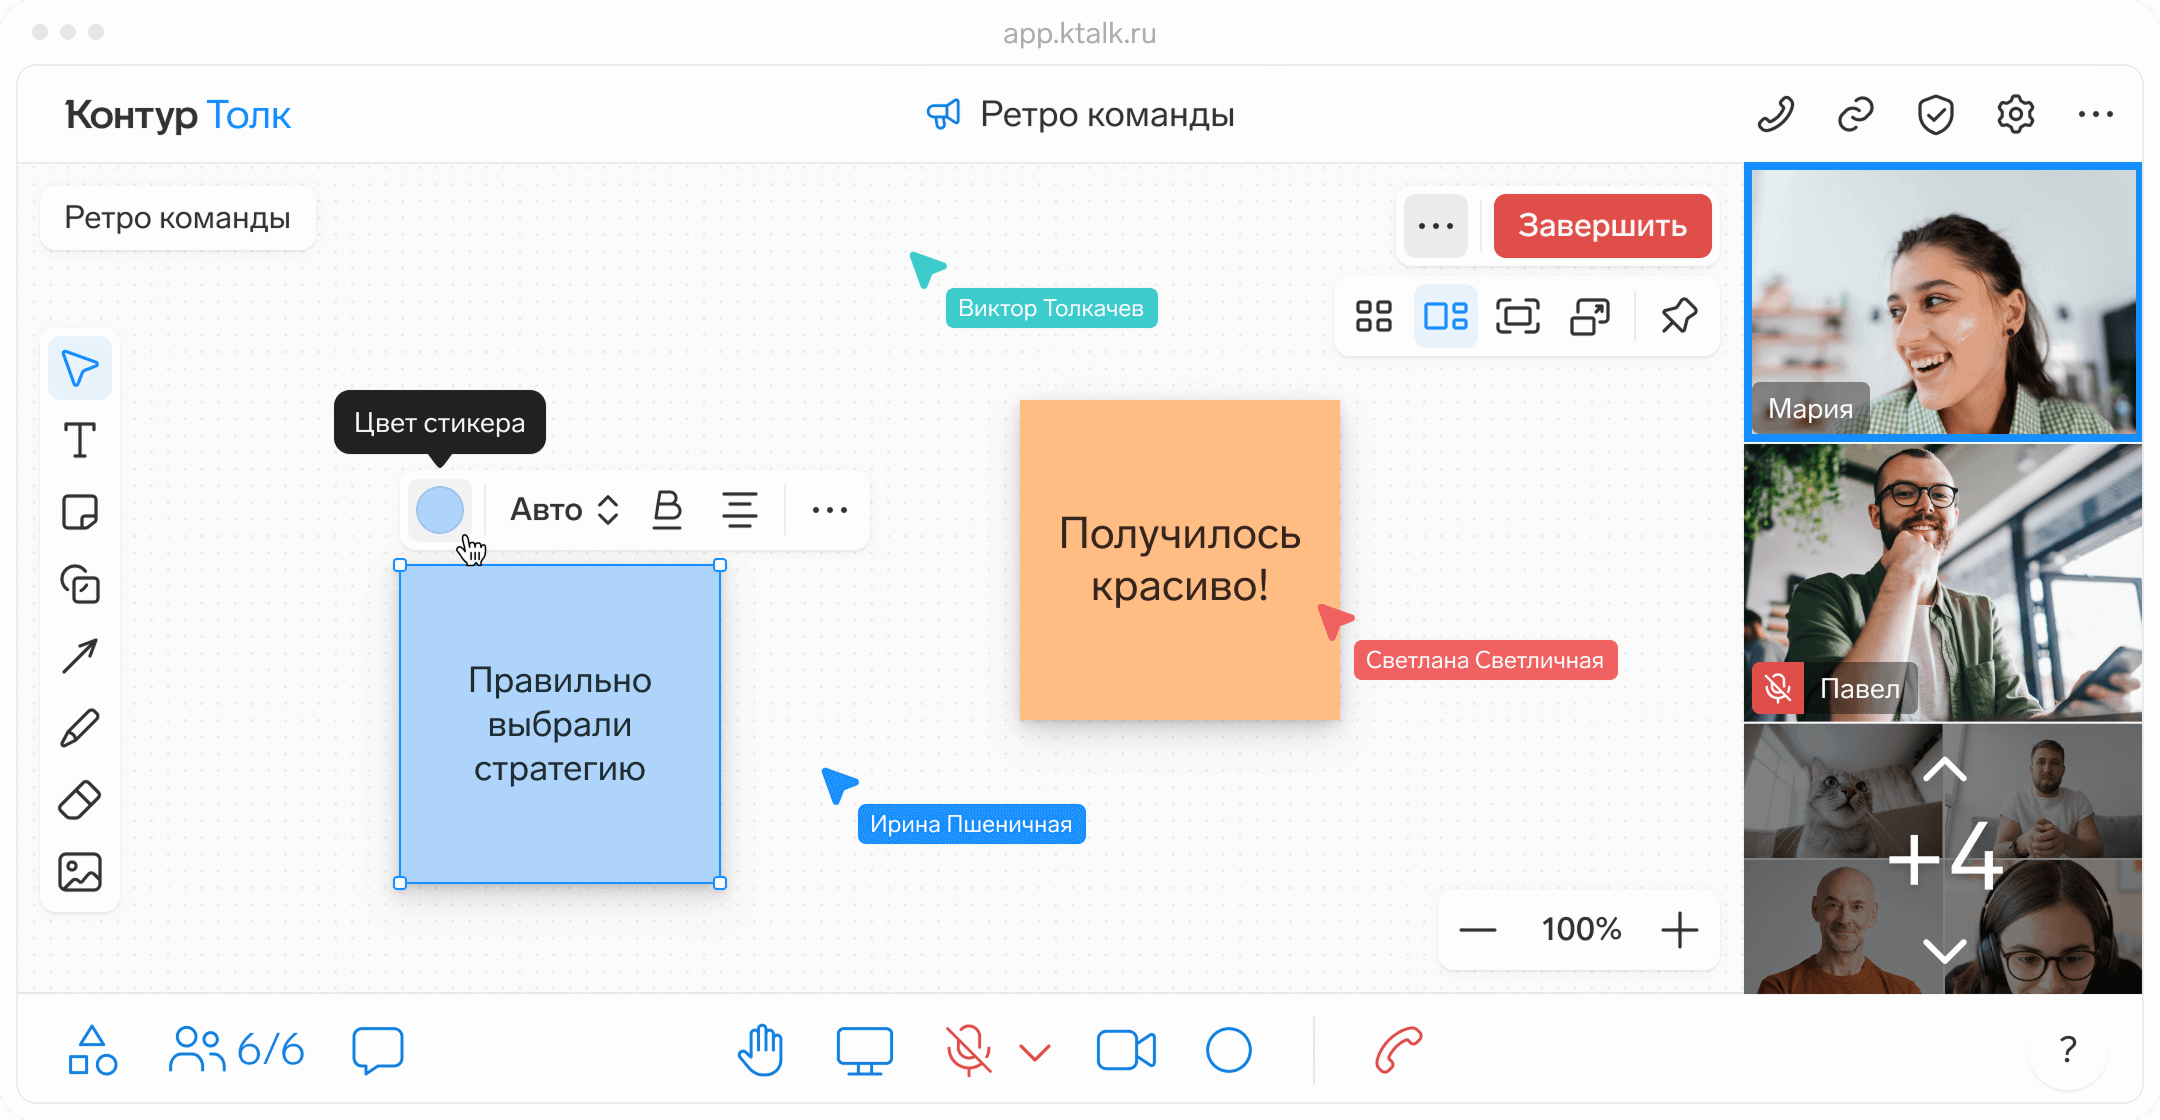
Task: Raise hand in the bottom bar
Action: [x=761, y=1050]
